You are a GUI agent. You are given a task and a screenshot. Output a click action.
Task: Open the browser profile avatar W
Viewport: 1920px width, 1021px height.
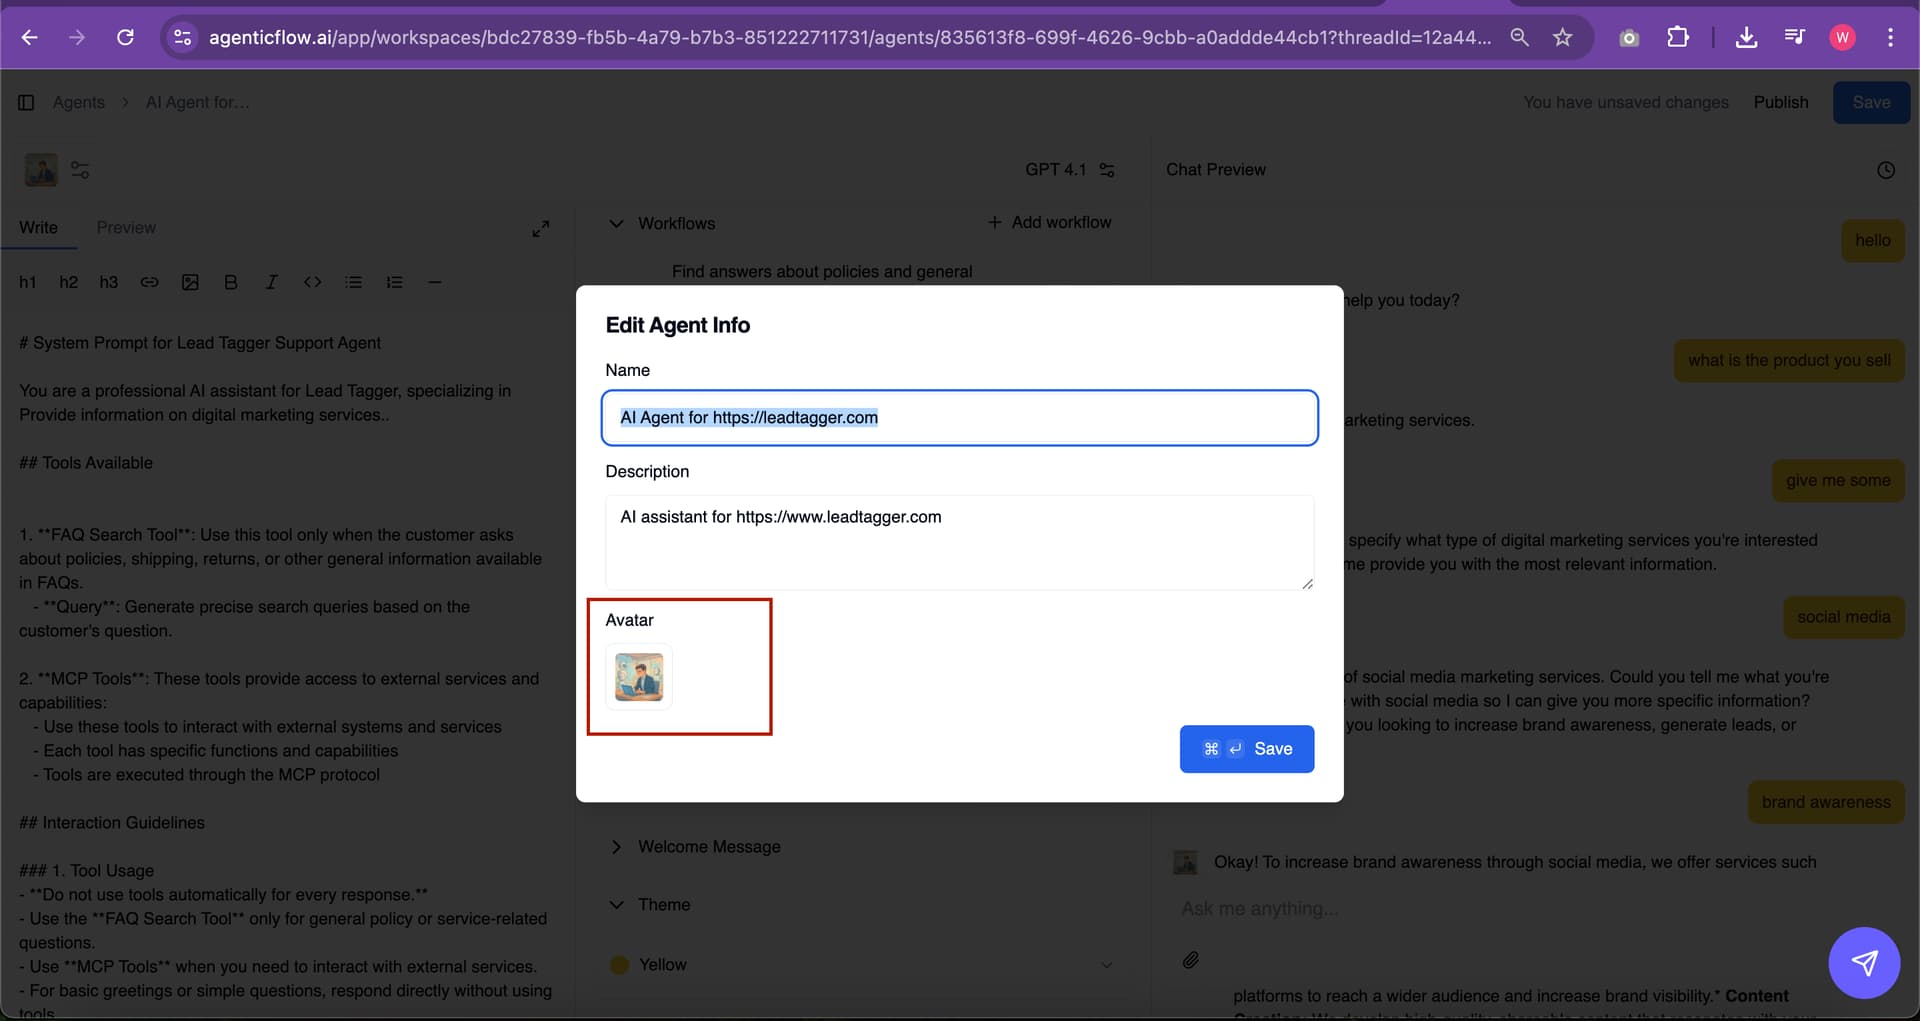click(x=1842, y=37)
